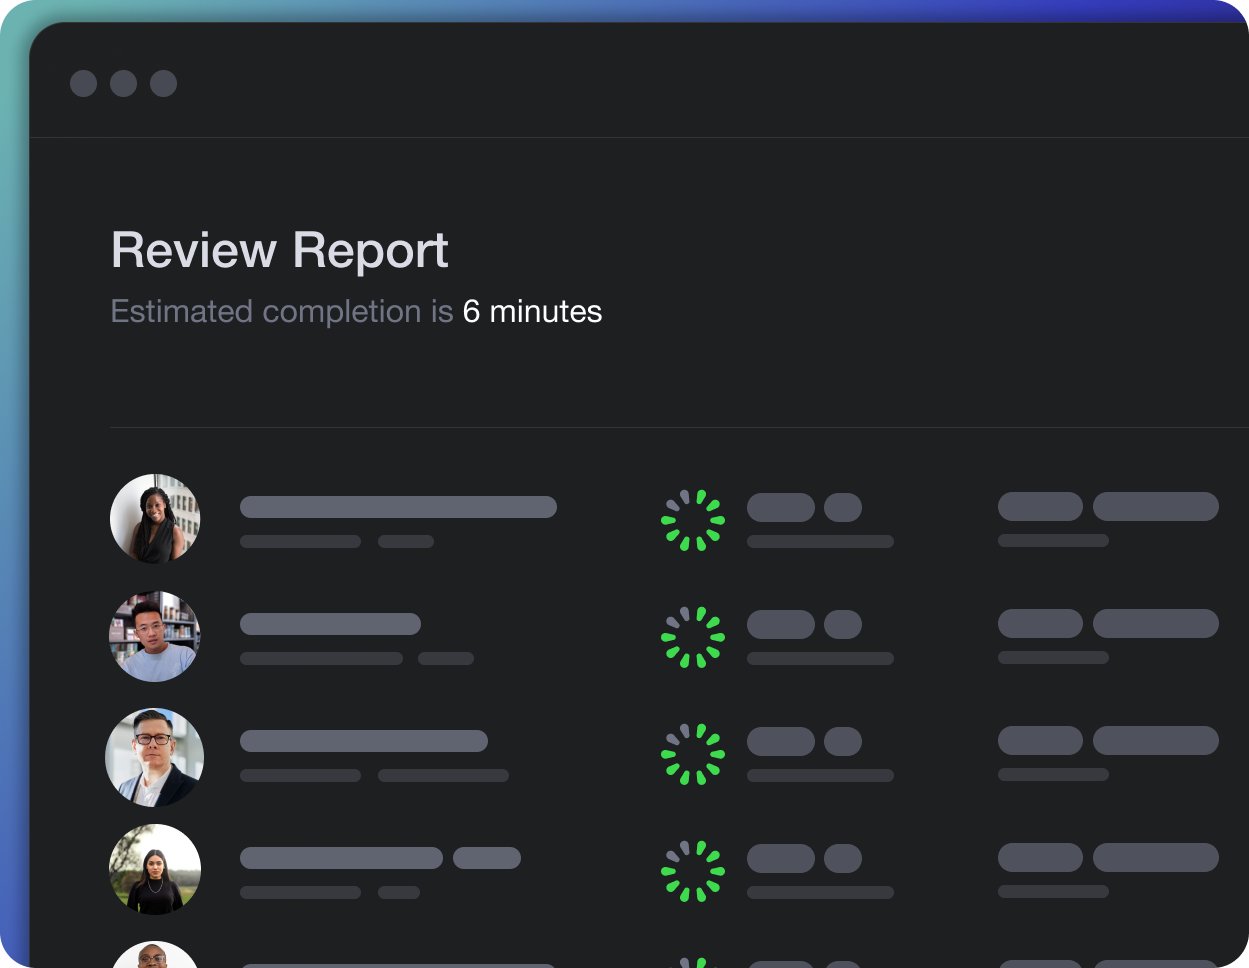The width and height of the screenshot is (1249, 968).
Task: Click the subtitle placeholder under the third row's name
Action: tap(300, 775)
